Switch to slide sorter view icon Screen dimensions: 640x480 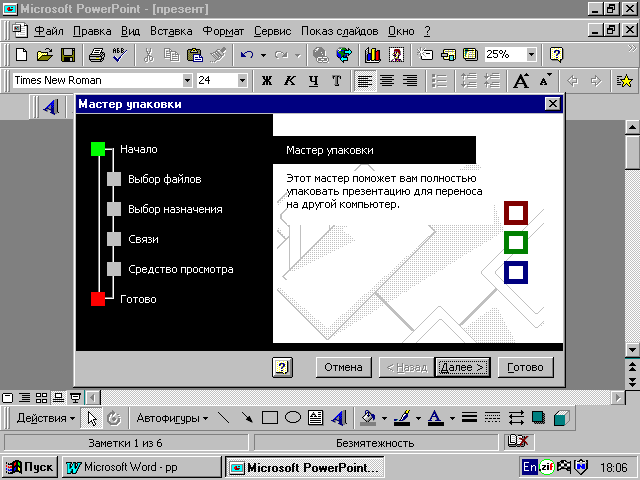point(41,398)
